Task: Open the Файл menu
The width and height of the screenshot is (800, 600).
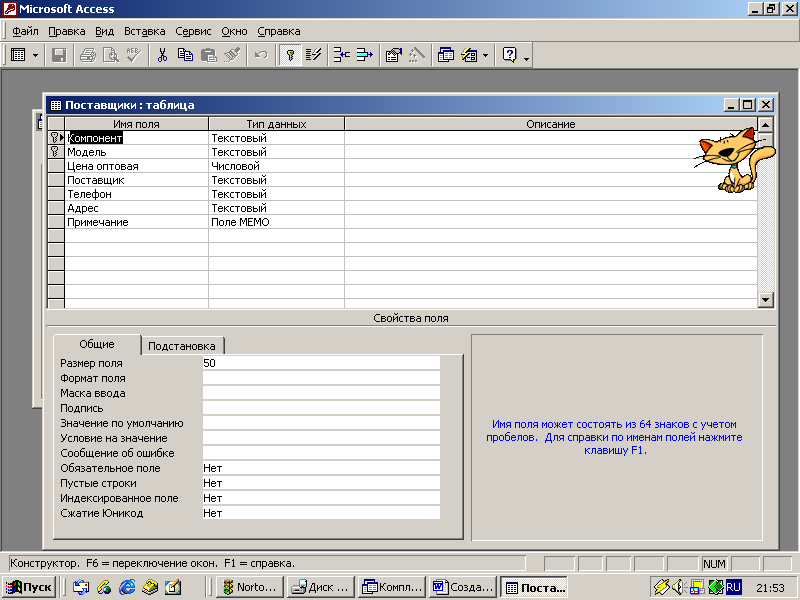Action: pyautogui.click(x=25, y=31)
